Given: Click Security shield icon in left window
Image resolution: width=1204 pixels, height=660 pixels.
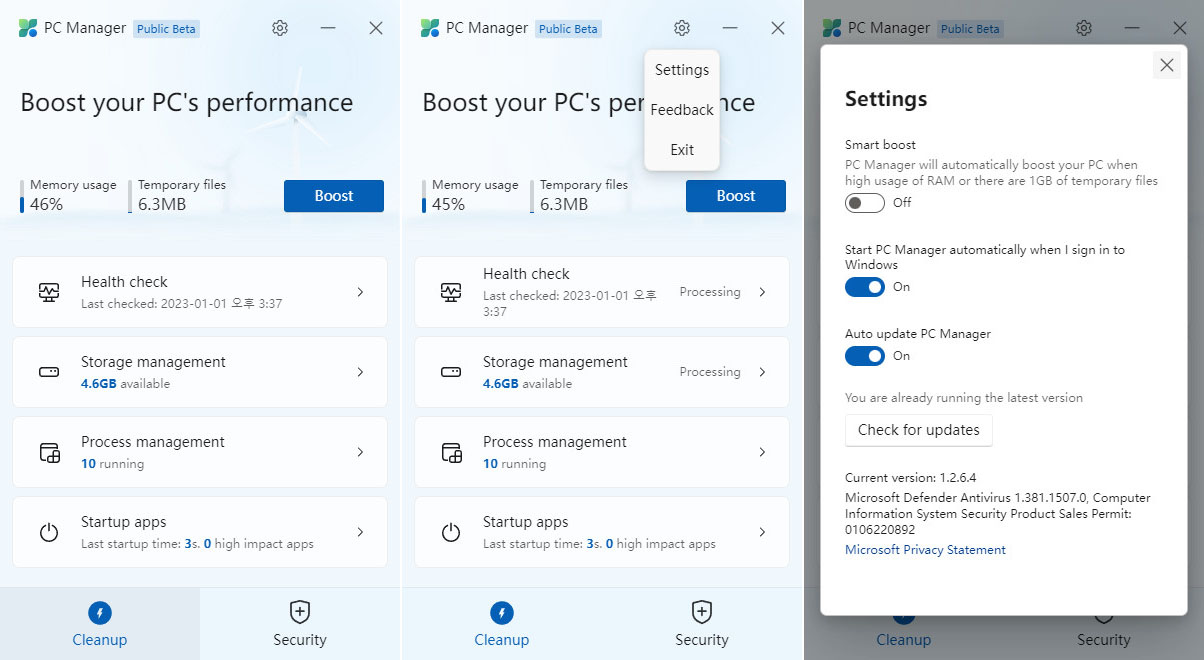Looking at the screenshot, I should tap(300, 612).
